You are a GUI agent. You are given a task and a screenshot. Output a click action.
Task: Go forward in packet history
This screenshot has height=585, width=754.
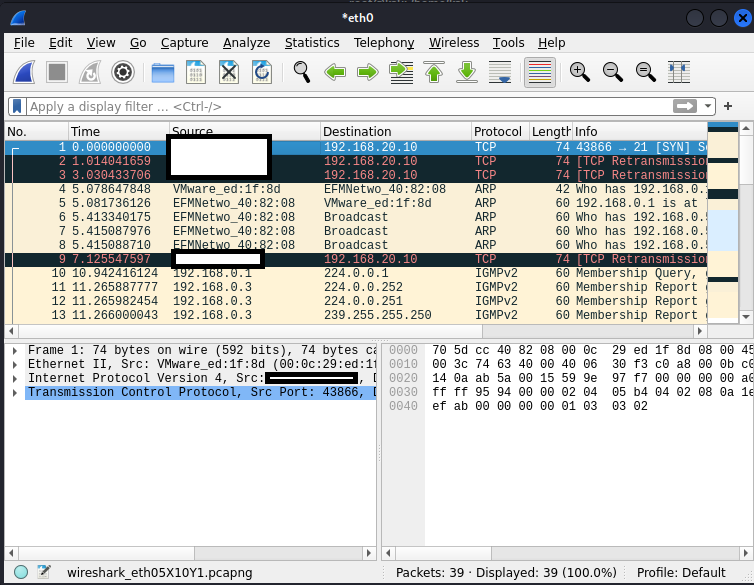point(368,73)
